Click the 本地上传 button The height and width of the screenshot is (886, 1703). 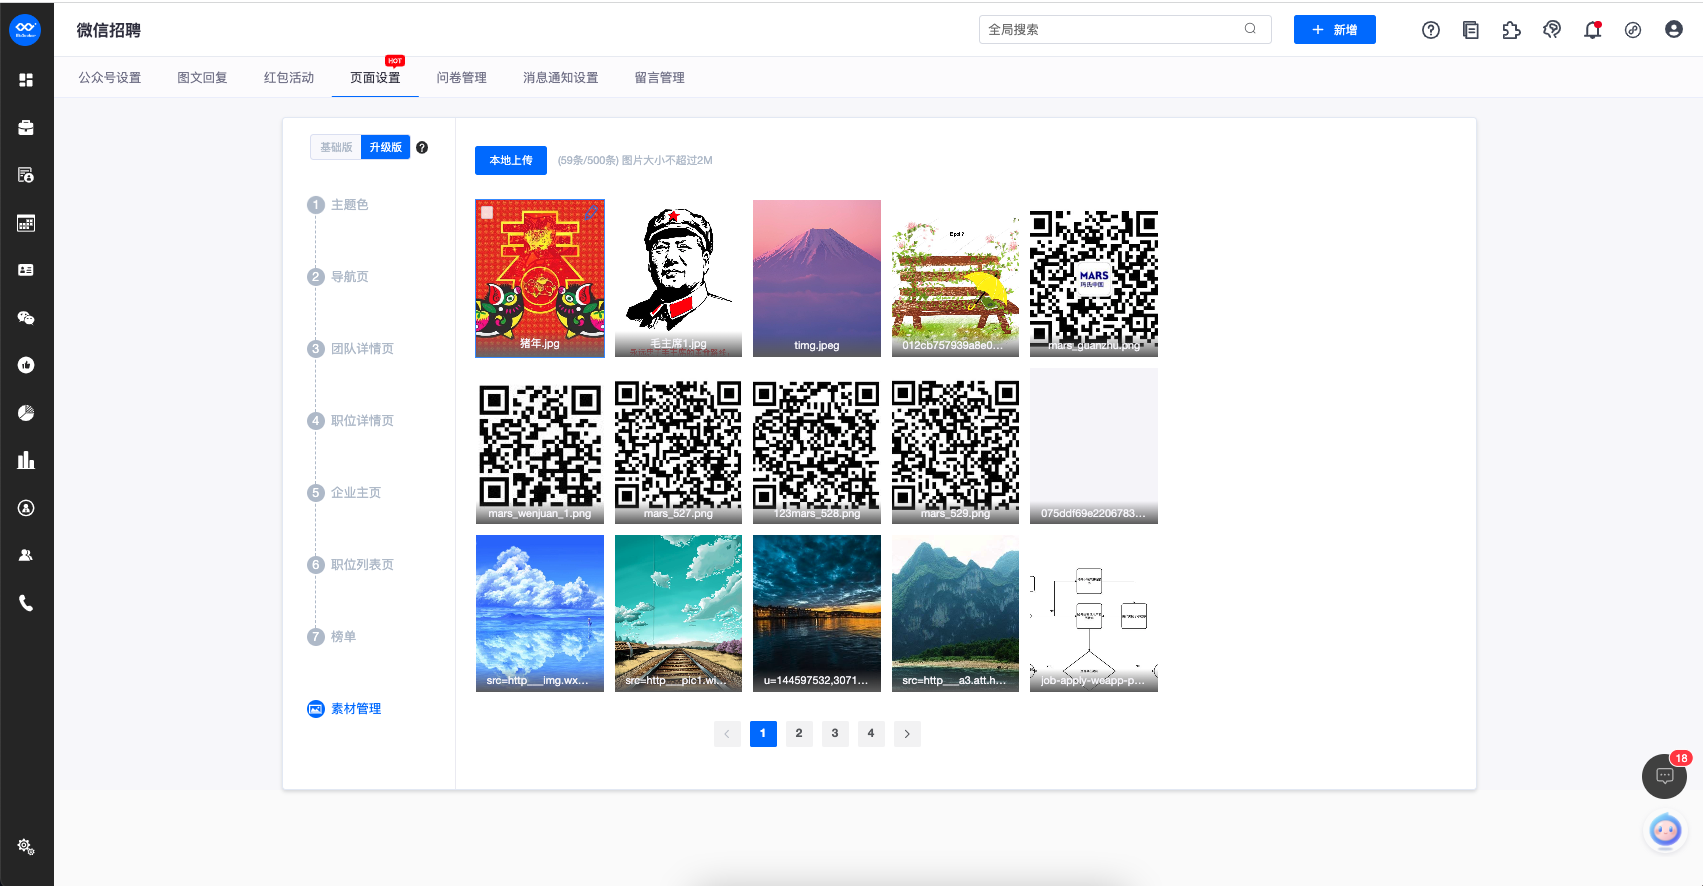click(x=511, y=160)
